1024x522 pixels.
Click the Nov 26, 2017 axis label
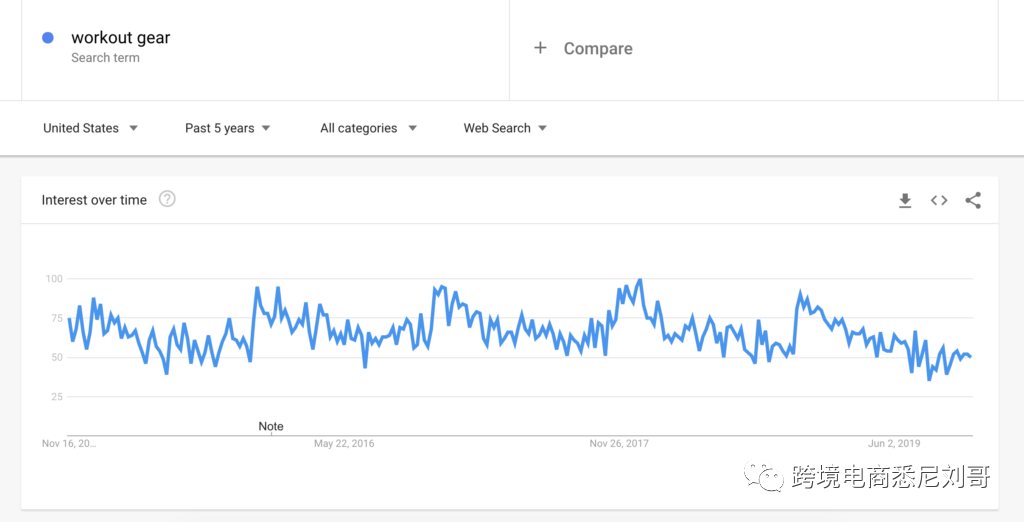619,443
